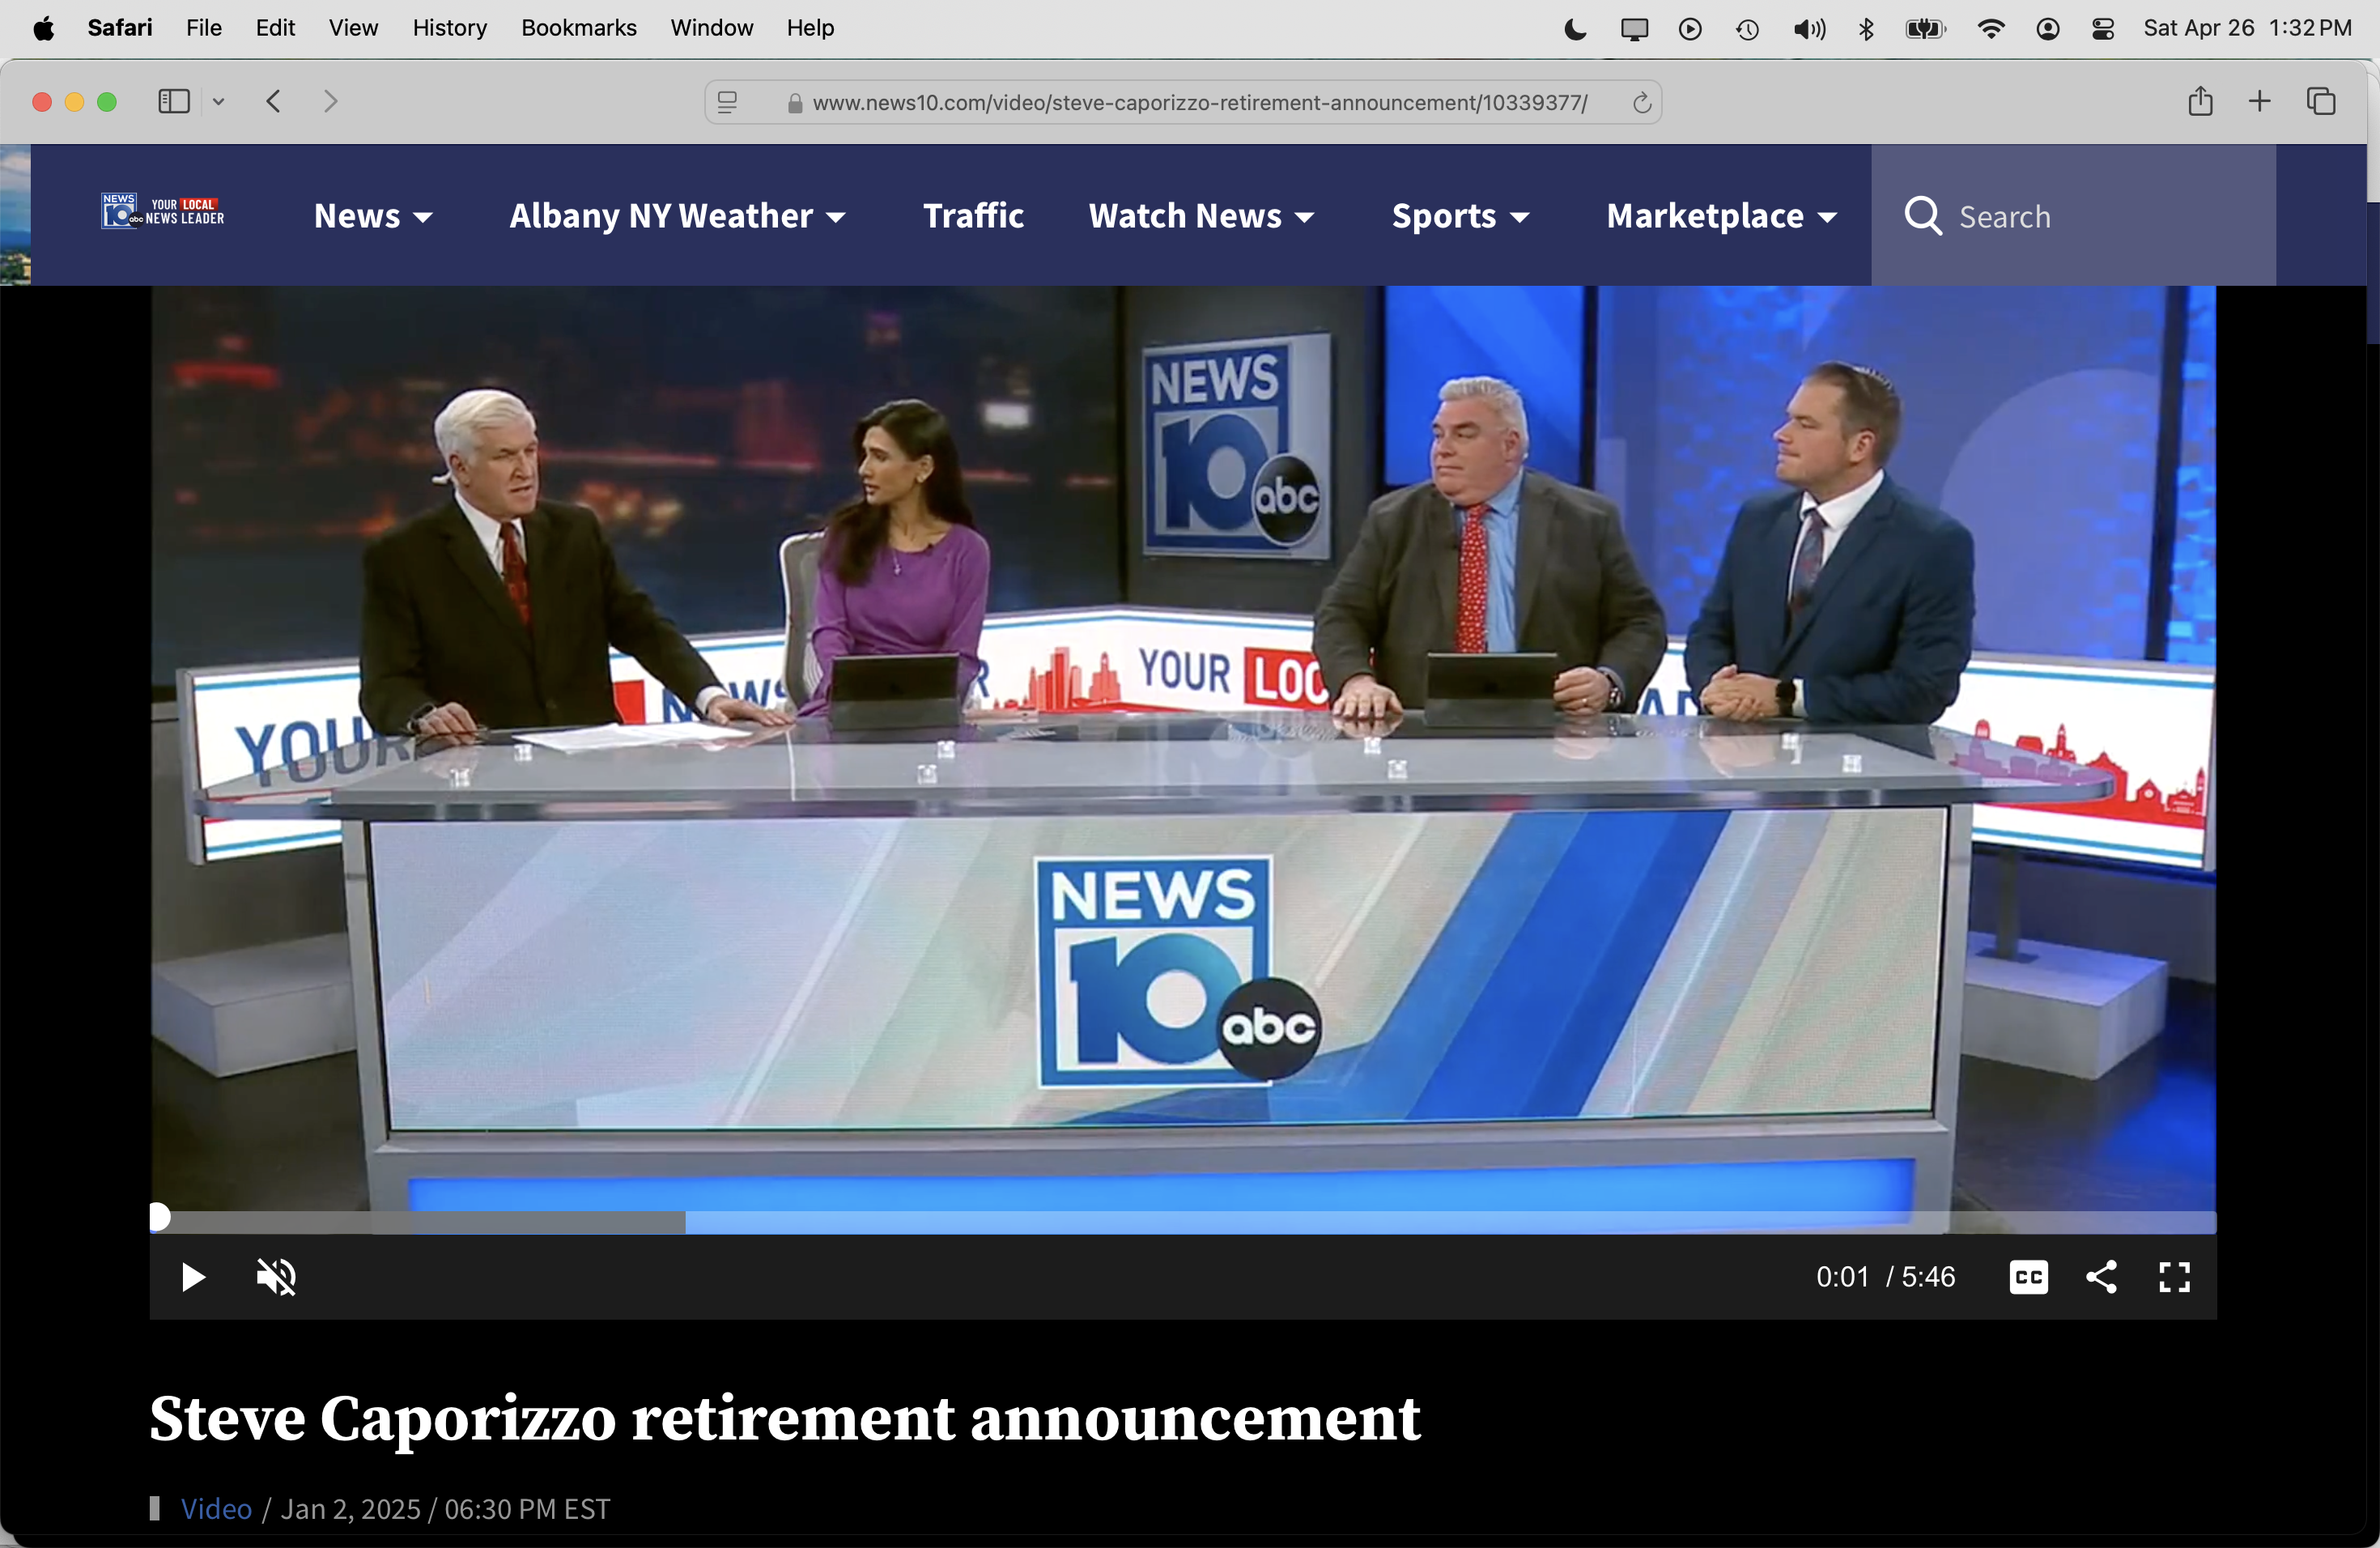The width and height of the screenshot is (2380, 1548).
Task: Open a new tab with plus icon
Action: (2259, 101)
